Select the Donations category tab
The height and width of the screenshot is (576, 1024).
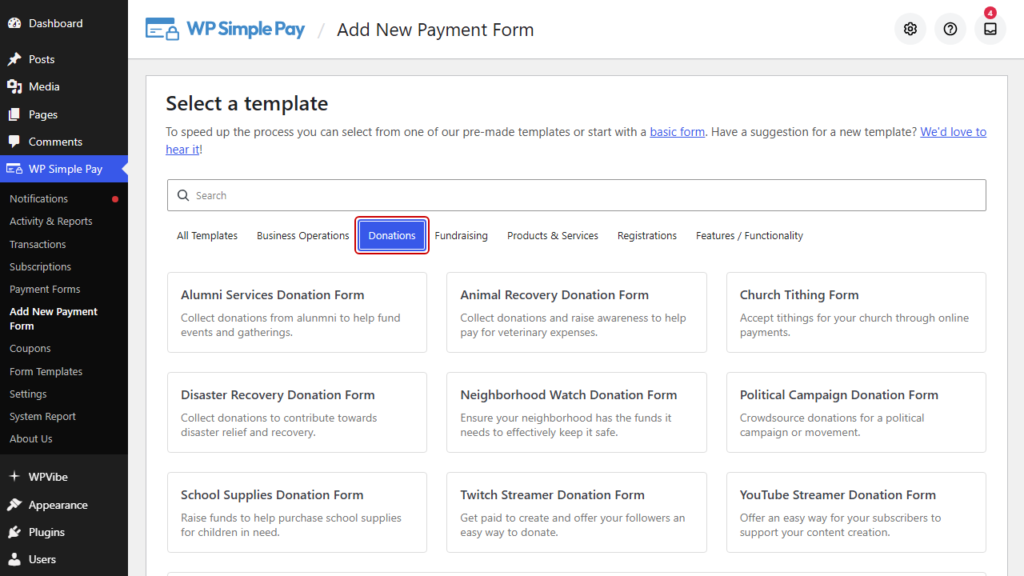click(392, 236)
